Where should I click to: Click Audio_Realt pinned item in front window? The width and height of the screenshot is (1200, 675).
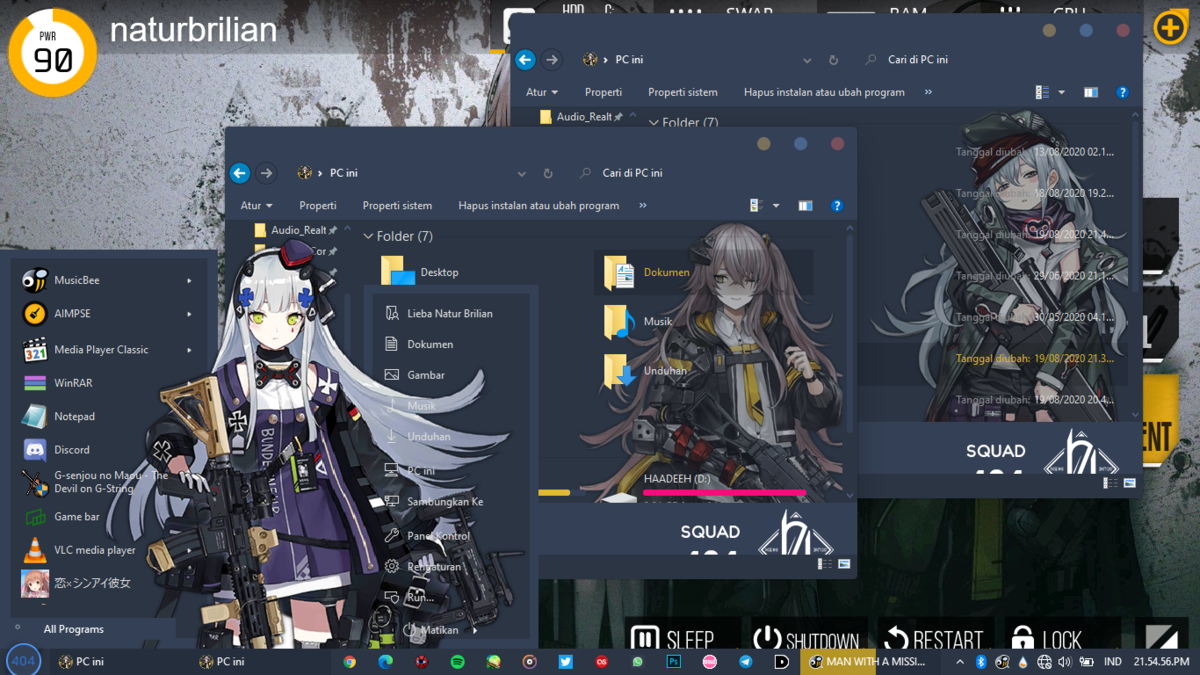pyautogui.click(x=296, y=230)
